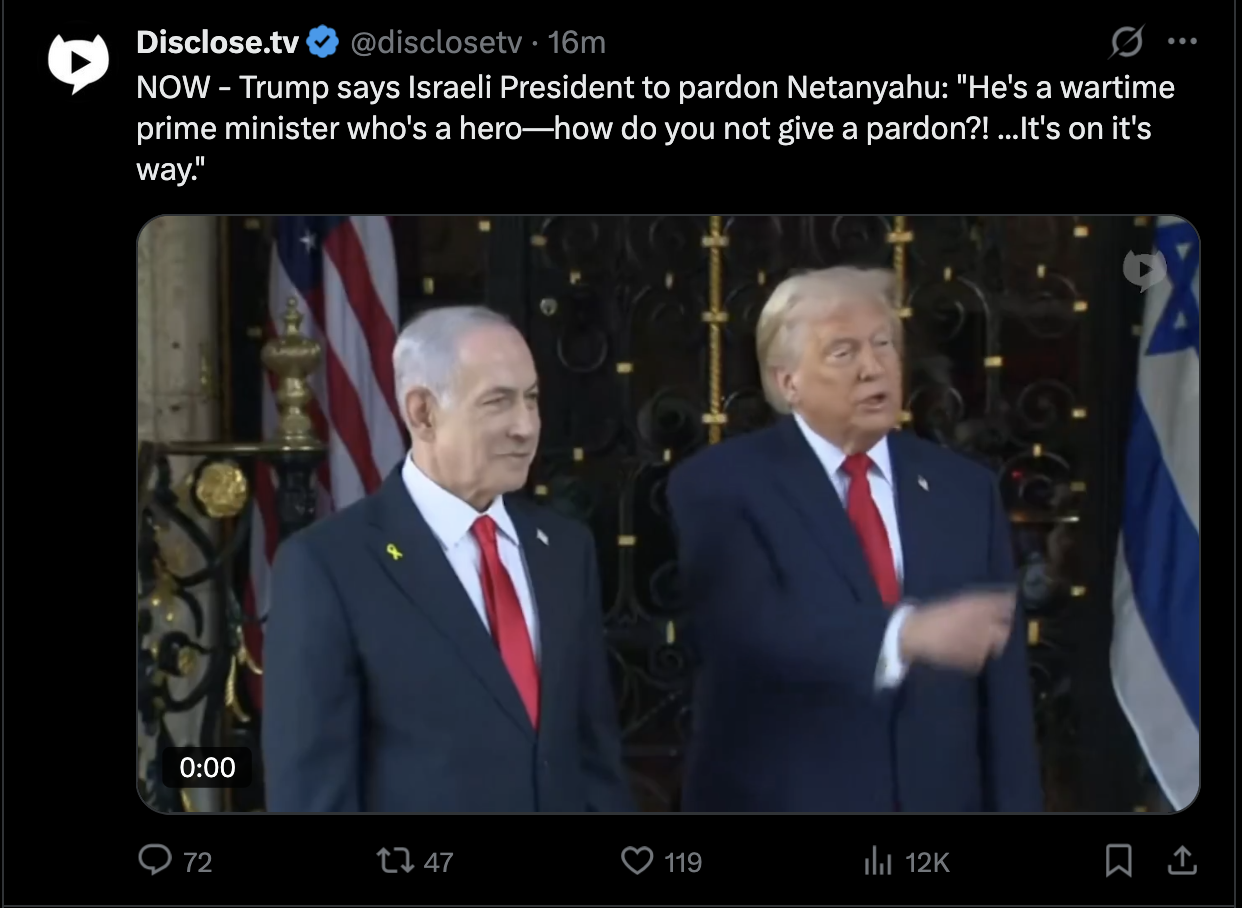The image size is (1242, 908).
Task: Bookmark this post
Action: [x=1118, y=860]
